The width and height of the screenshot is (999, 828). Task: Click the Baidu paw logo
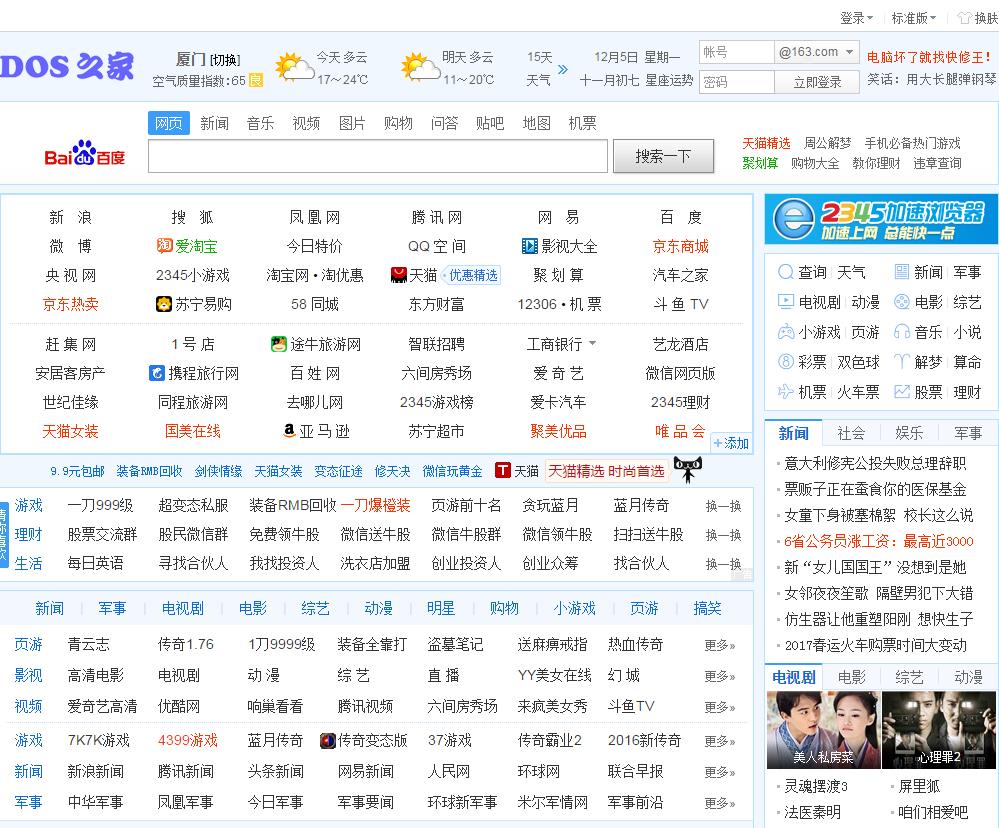point(84,153)
